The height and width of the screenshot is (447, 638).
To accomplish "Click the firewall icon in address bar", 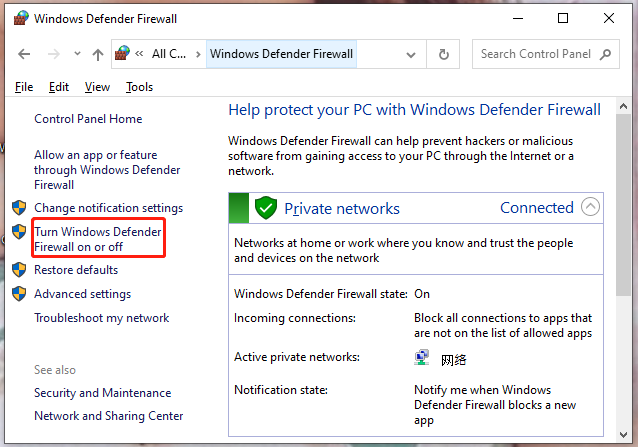I will tap(124, 54).
